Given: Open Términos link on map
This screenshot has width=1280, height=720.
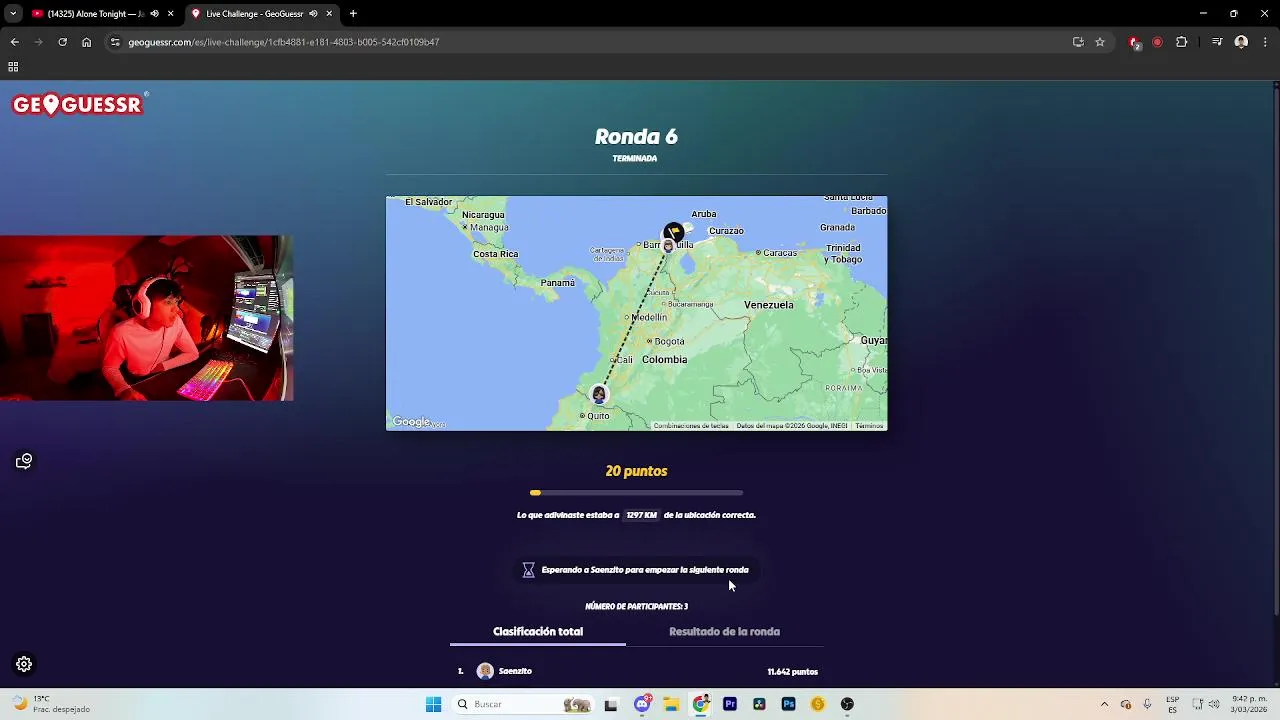Looking at the screenshot, I should [x=869, y=426].
